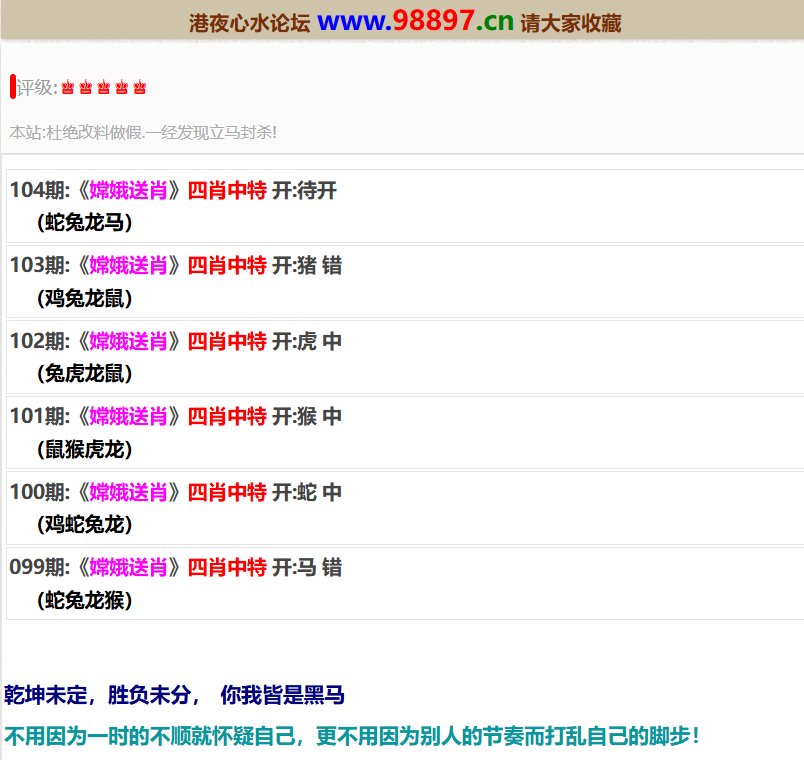804x760 pixels.
Task: Click the 099期 嫦娥送肖 title
Action: pyautogui.click(x=128, y=568)
